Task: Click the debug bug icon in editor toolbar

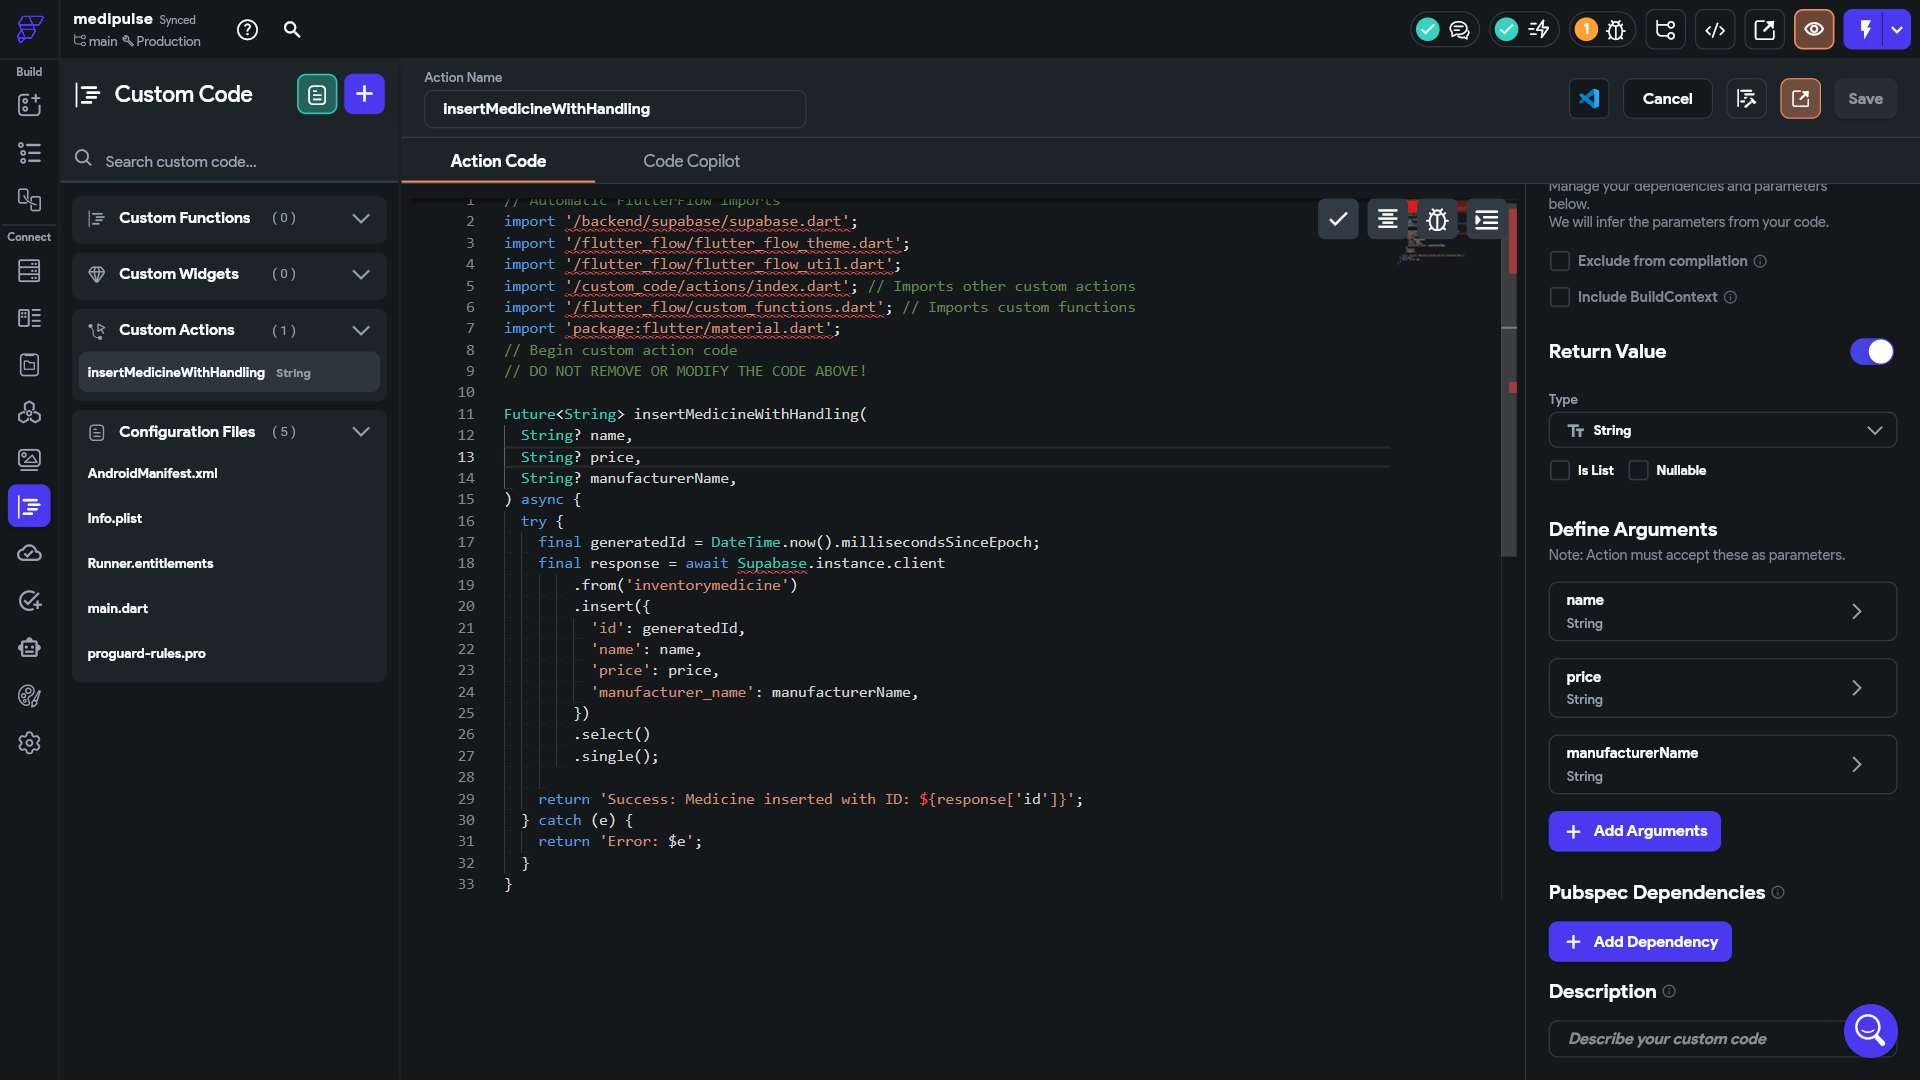Action: tap(1437, 219)
